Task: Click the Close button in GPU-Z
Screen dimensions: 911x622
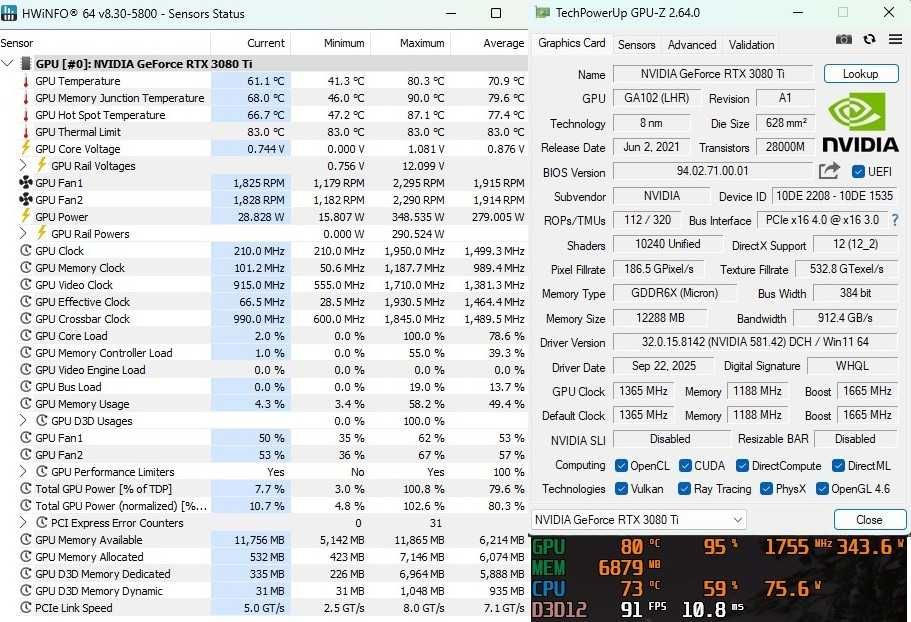Action: click(x=869, y=520)
